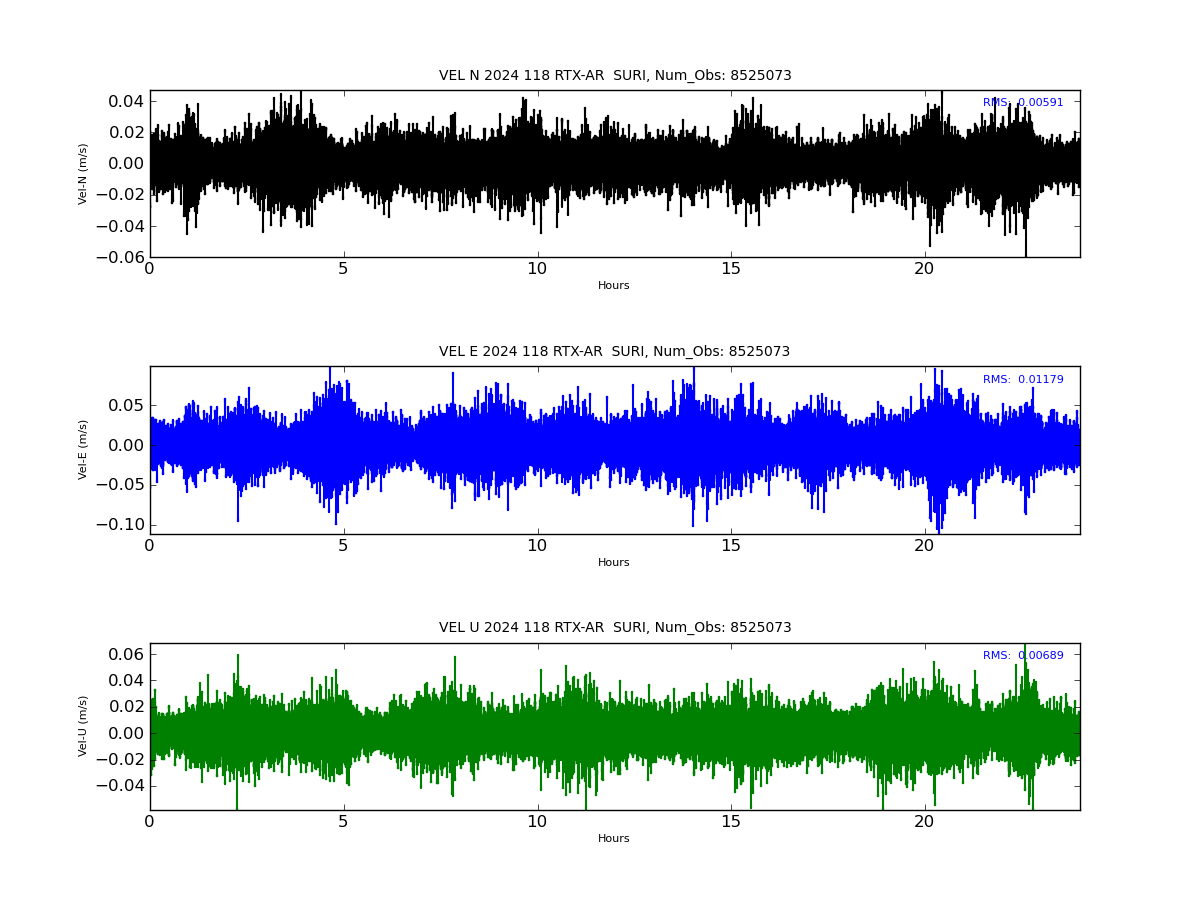Click the Vel-U (m/s) axis label
This screenshot has height=900, width=1200.
tap(83, 726)
